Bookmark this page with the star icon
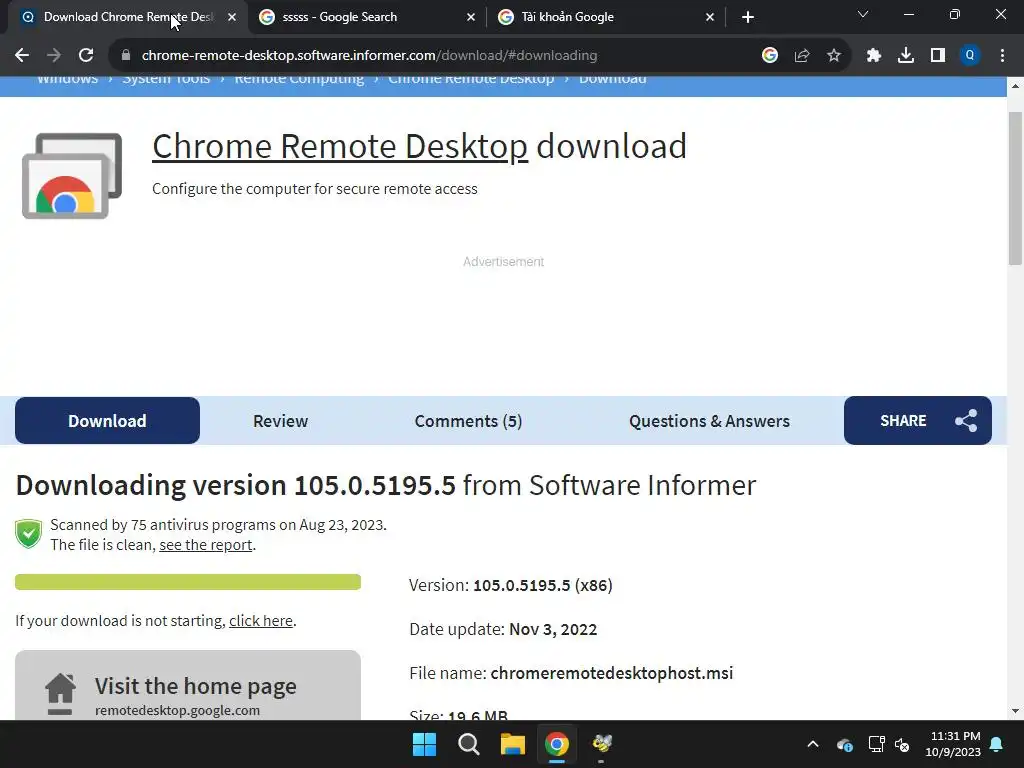The width and height of the screenshot is (1024, 768). [x=834, y=56]
